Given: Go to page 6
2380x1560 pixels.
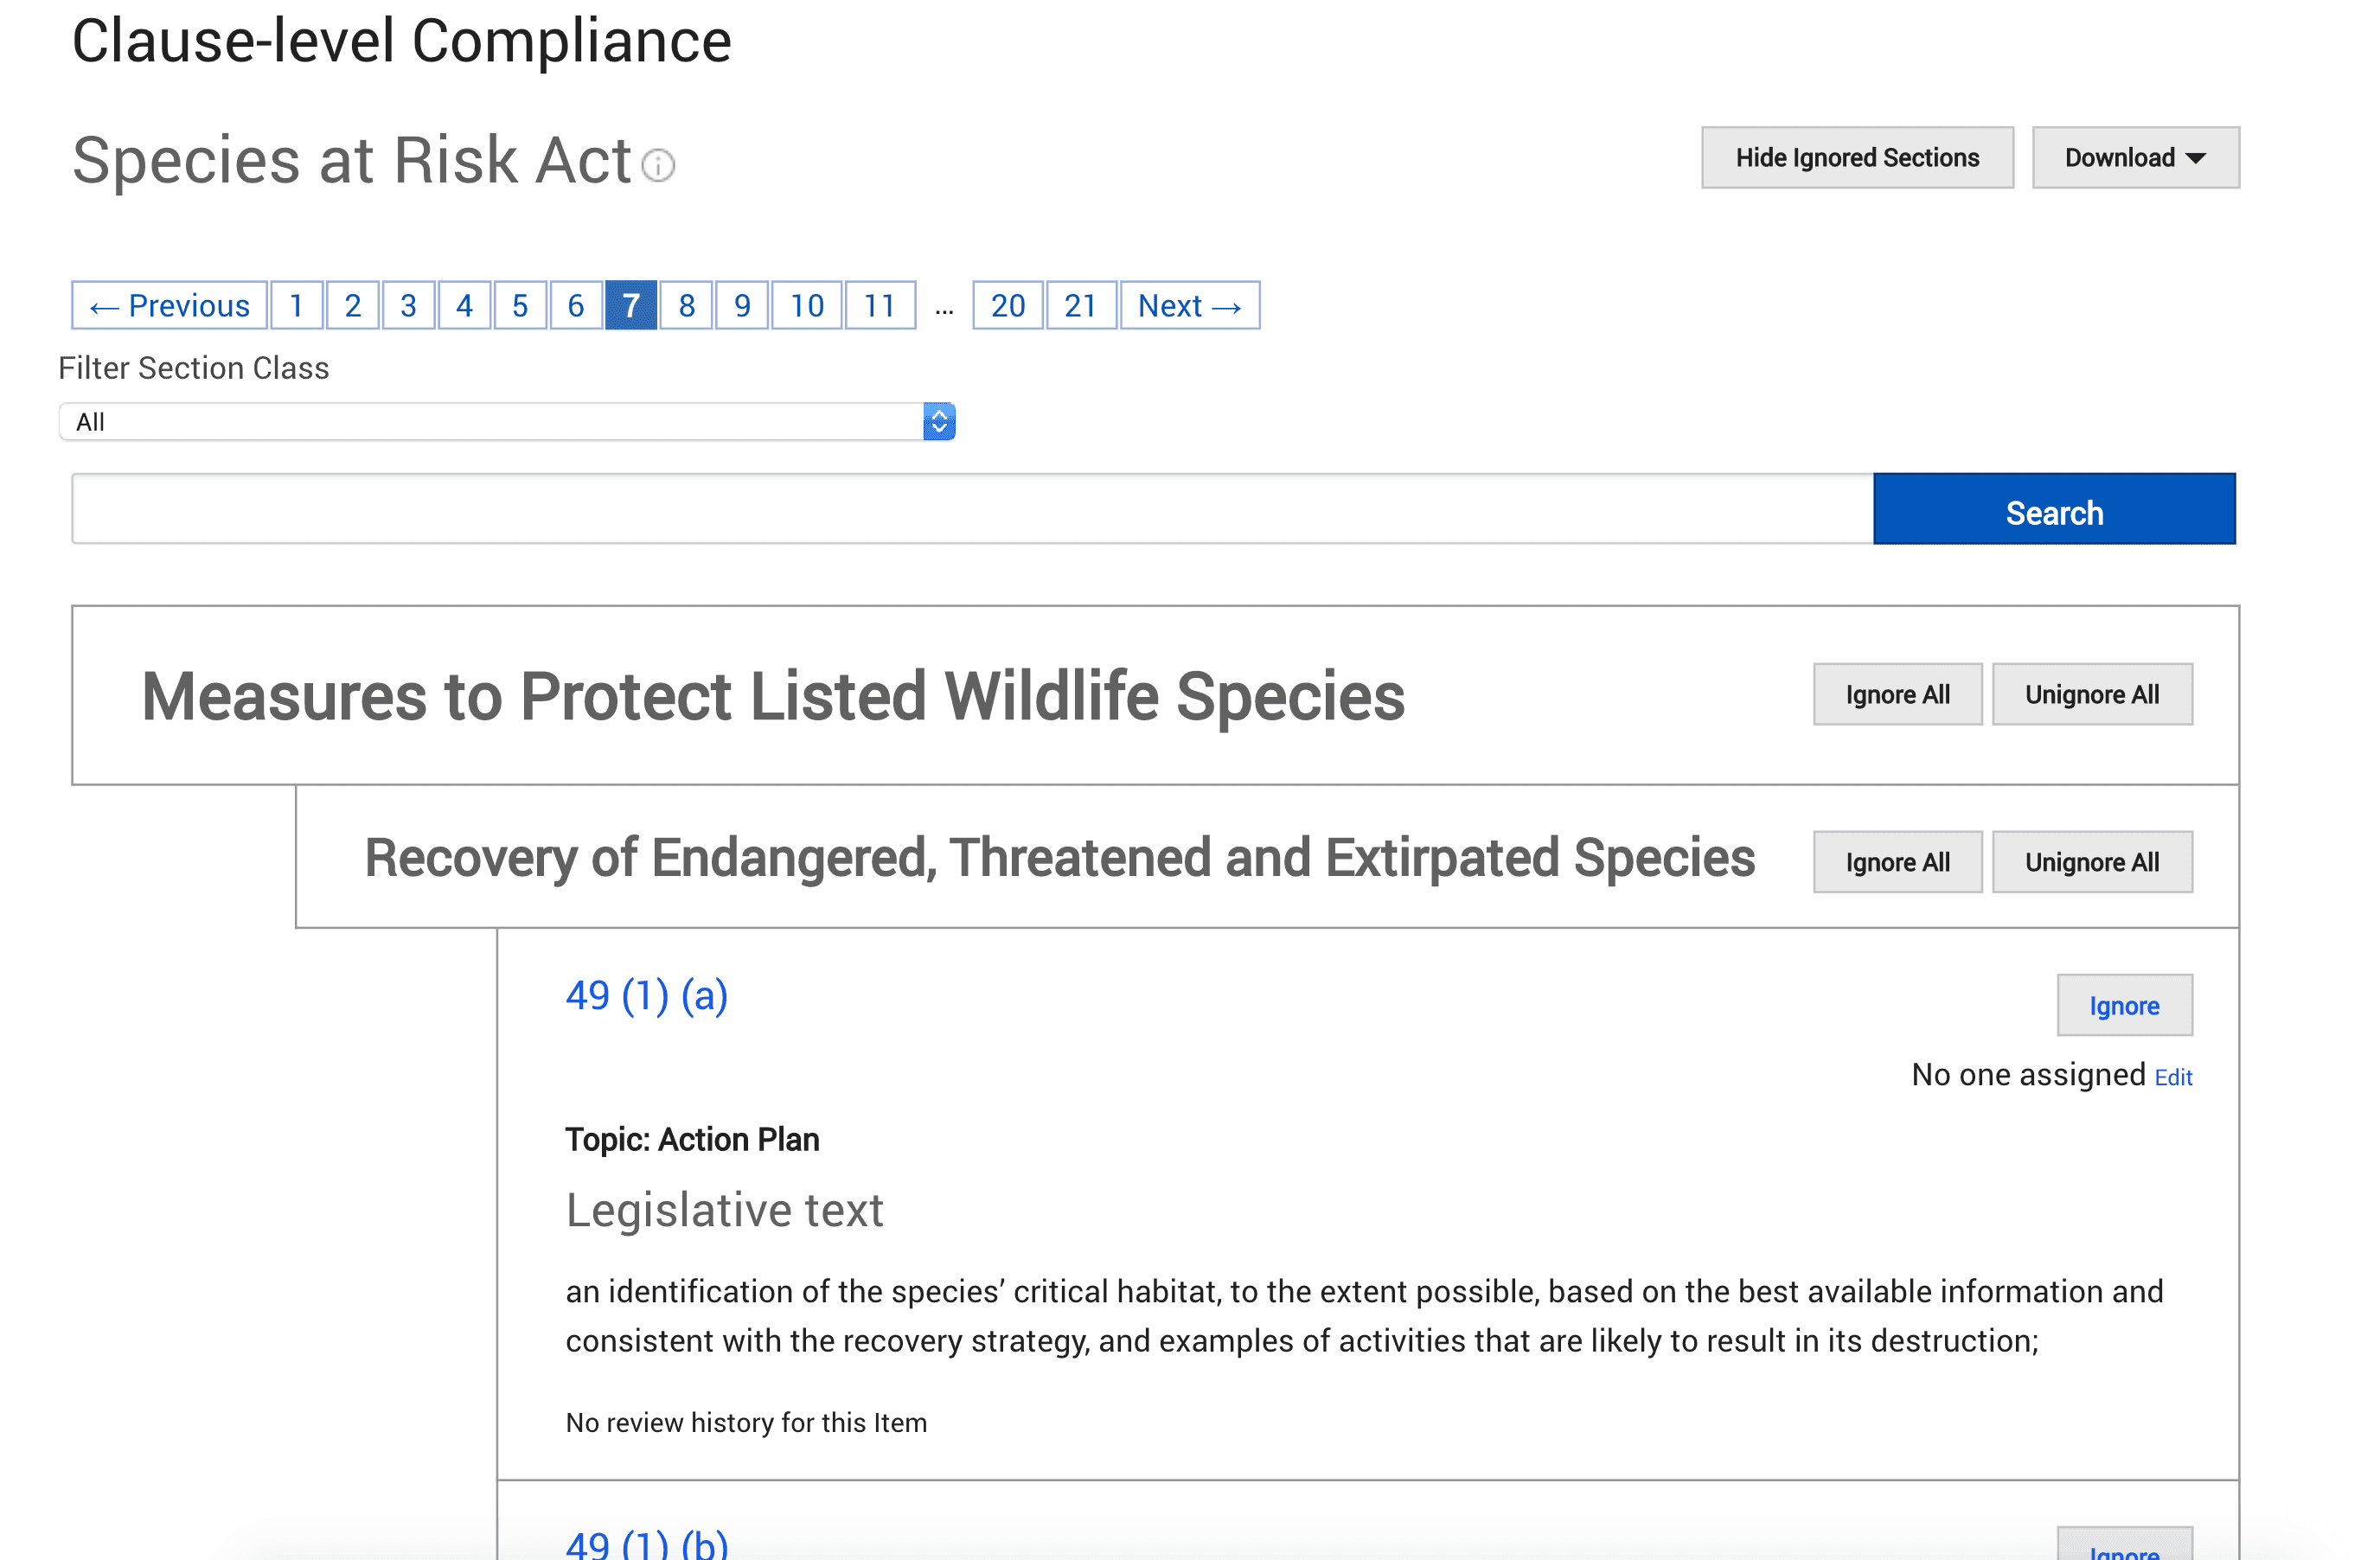Looking at the screenshot, I should tap(576, 306).
